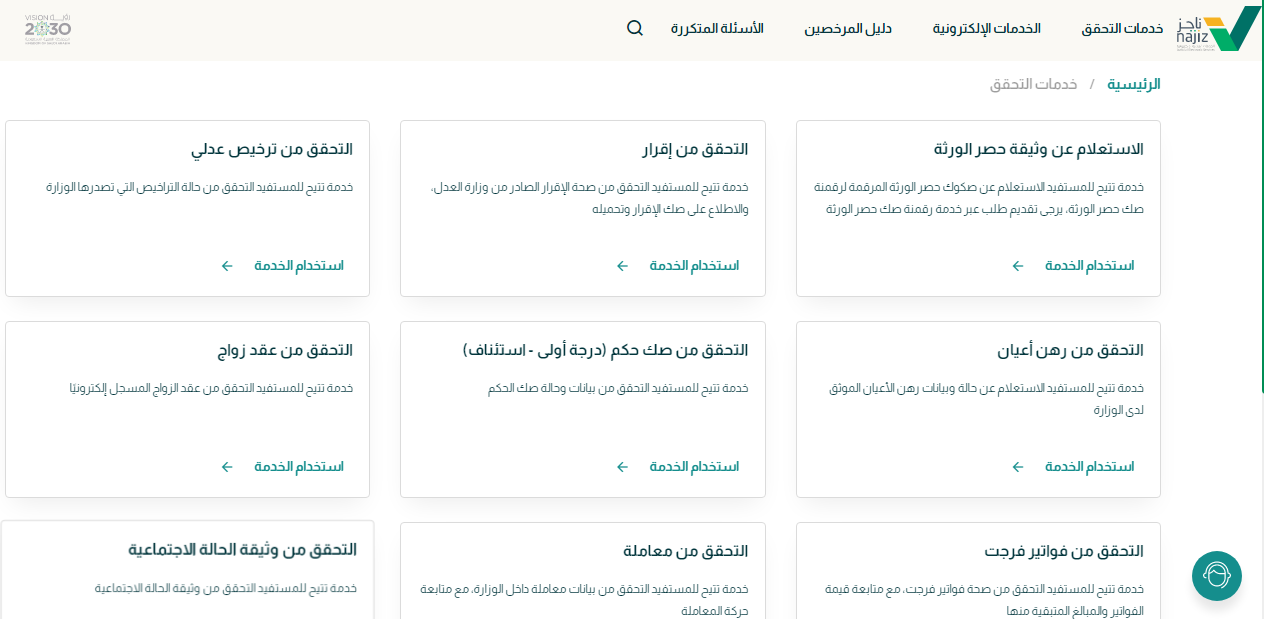Go to الرئيسية breadcrumb link
This screenshot has width=1264, height=619.
[1133, 84]
